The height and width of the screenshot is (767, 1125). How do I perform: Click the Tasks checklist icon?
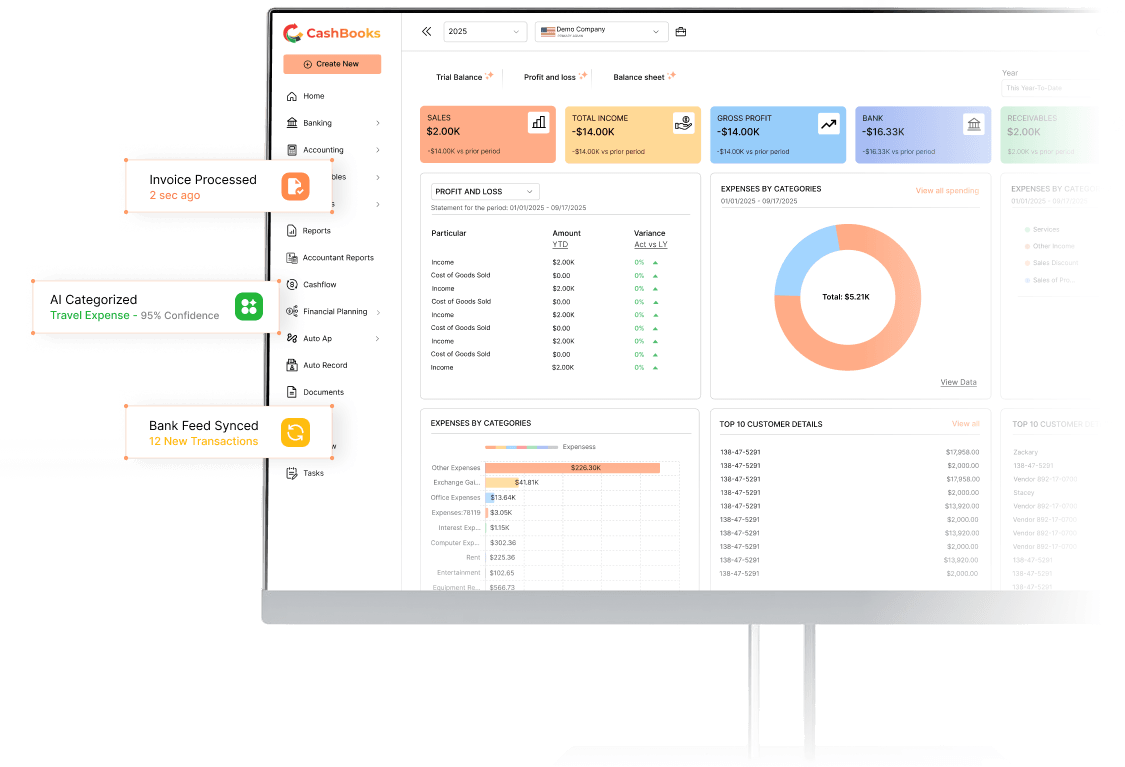coord(292,473)
